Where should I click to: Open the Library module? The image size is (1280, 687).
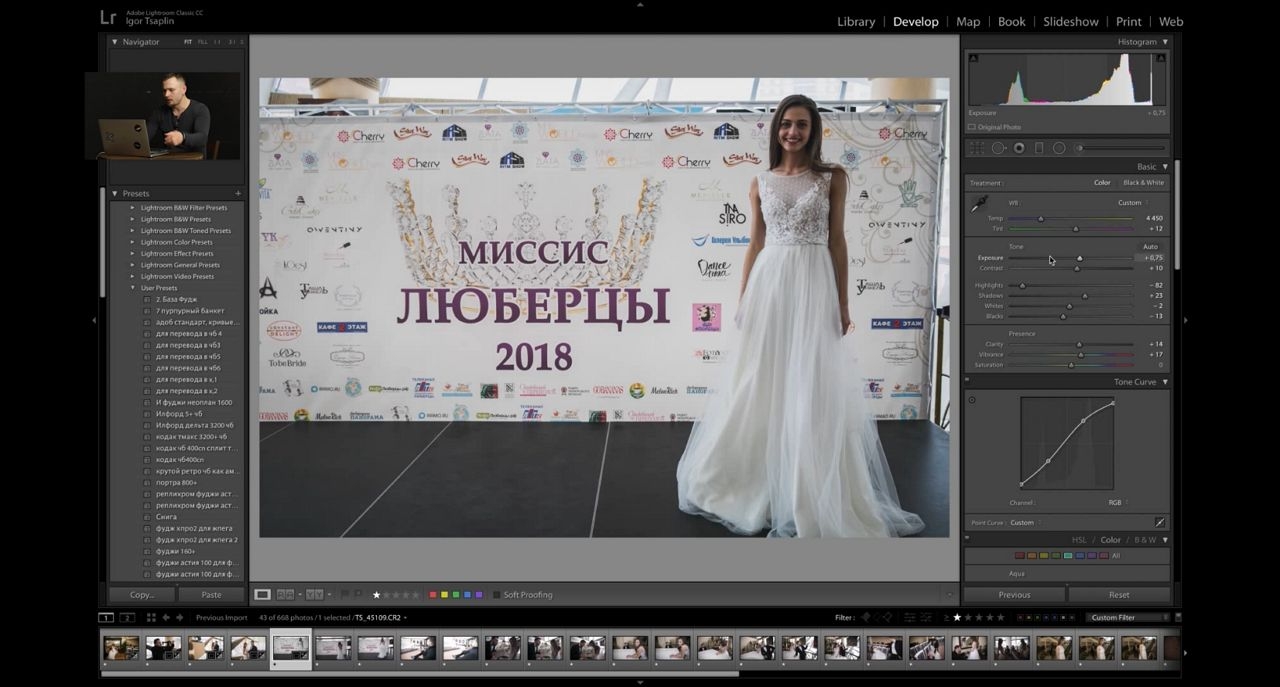coord(856,21)
